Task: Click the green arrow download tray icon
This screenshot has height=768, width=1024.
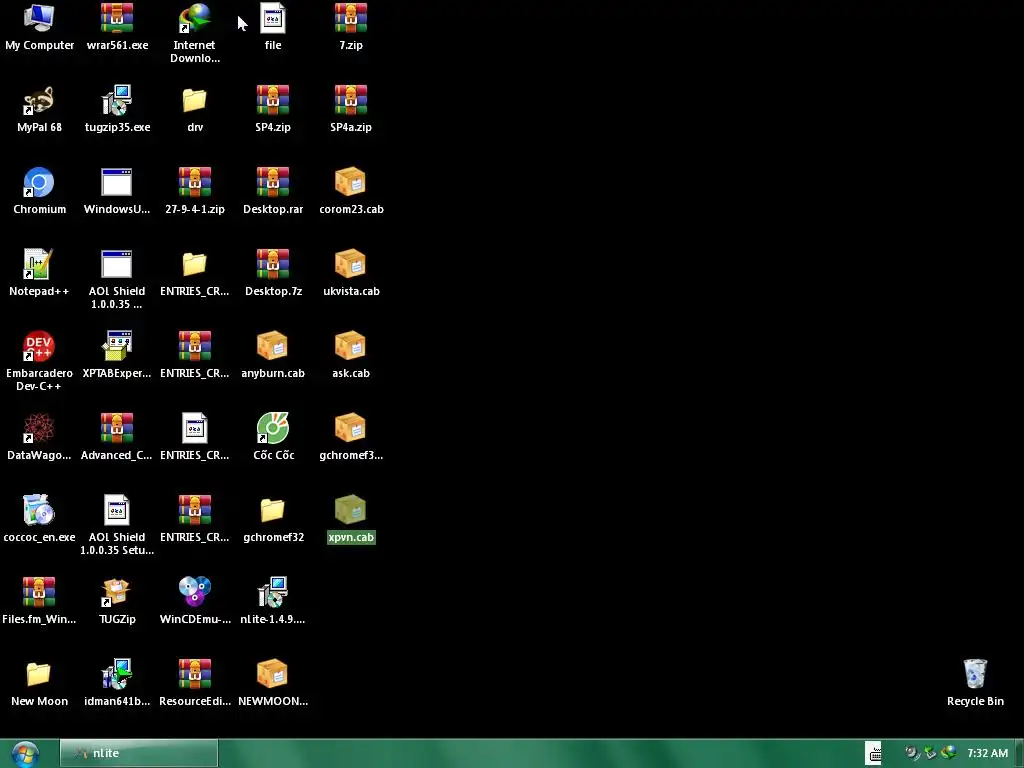Action: click(931, 753)
